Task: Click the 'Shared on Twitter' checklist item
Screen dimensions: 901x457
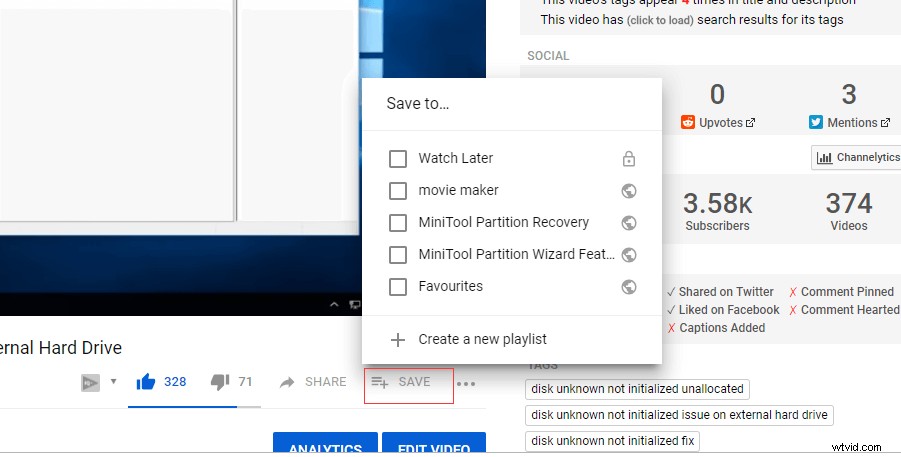Action: (720, 292)
